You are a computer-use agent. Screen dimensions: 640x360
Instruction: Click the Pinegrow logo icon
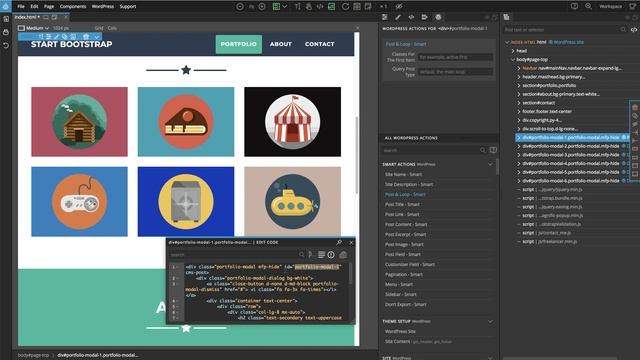click(x=6, y=6)
